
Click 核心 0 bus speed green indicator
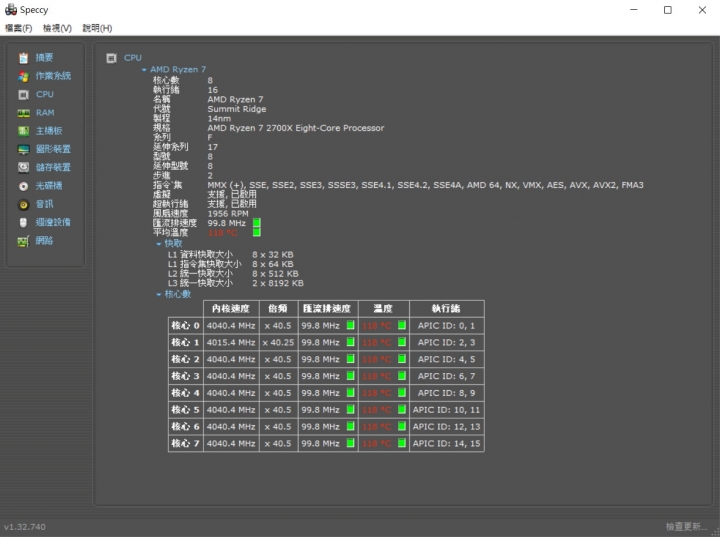point(350,325)
